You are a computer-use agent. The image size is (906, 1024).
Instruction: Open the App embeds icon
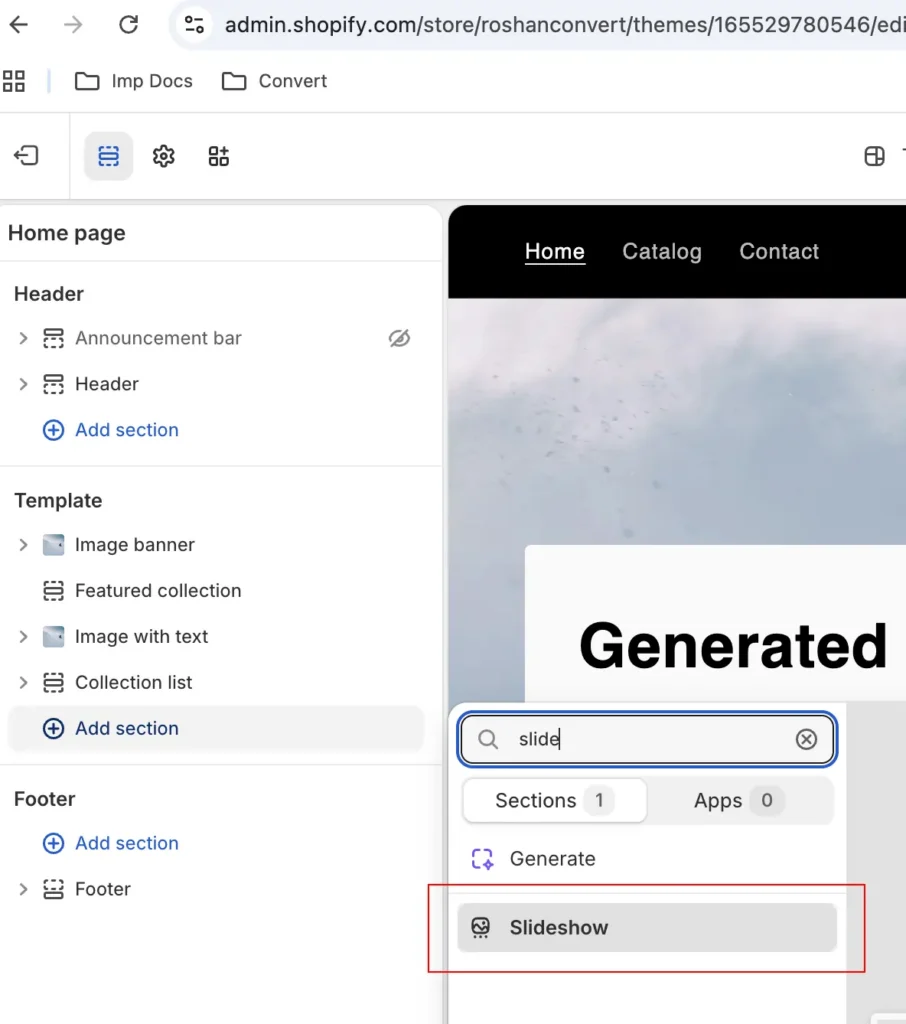point(218,156)
